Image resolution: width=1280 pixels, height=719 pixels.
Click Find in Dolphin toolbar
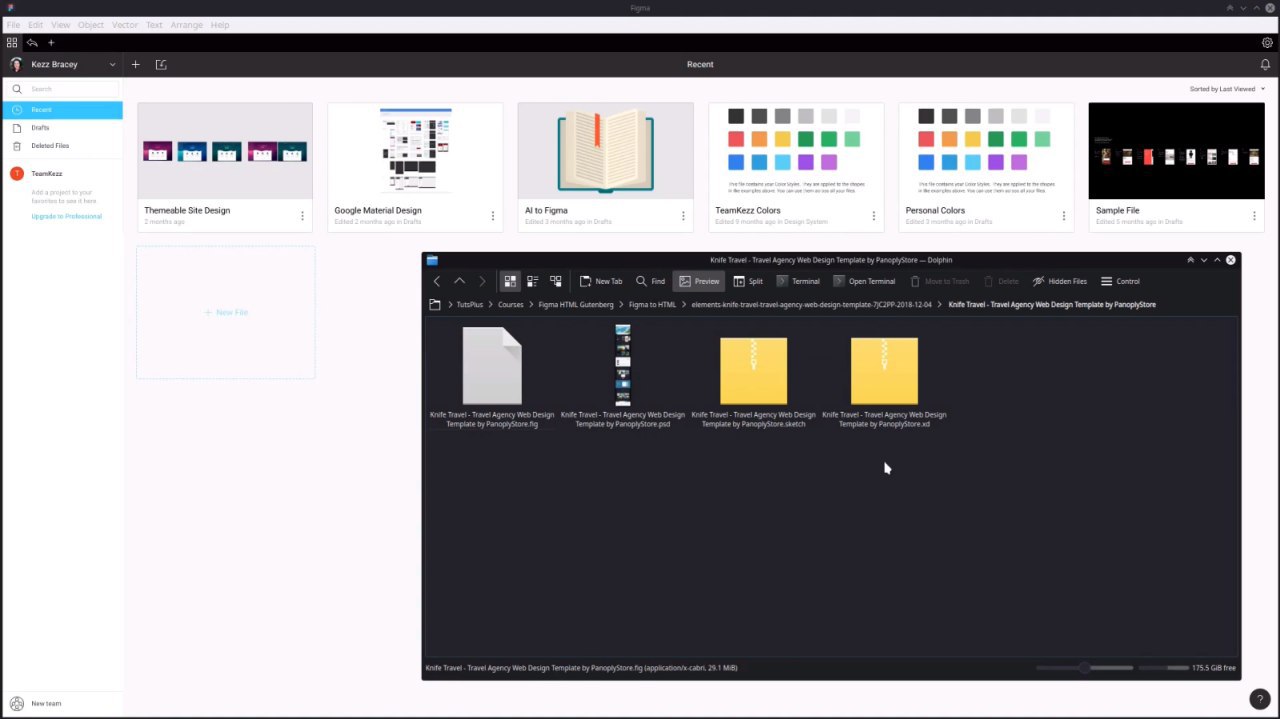point(650,281)
